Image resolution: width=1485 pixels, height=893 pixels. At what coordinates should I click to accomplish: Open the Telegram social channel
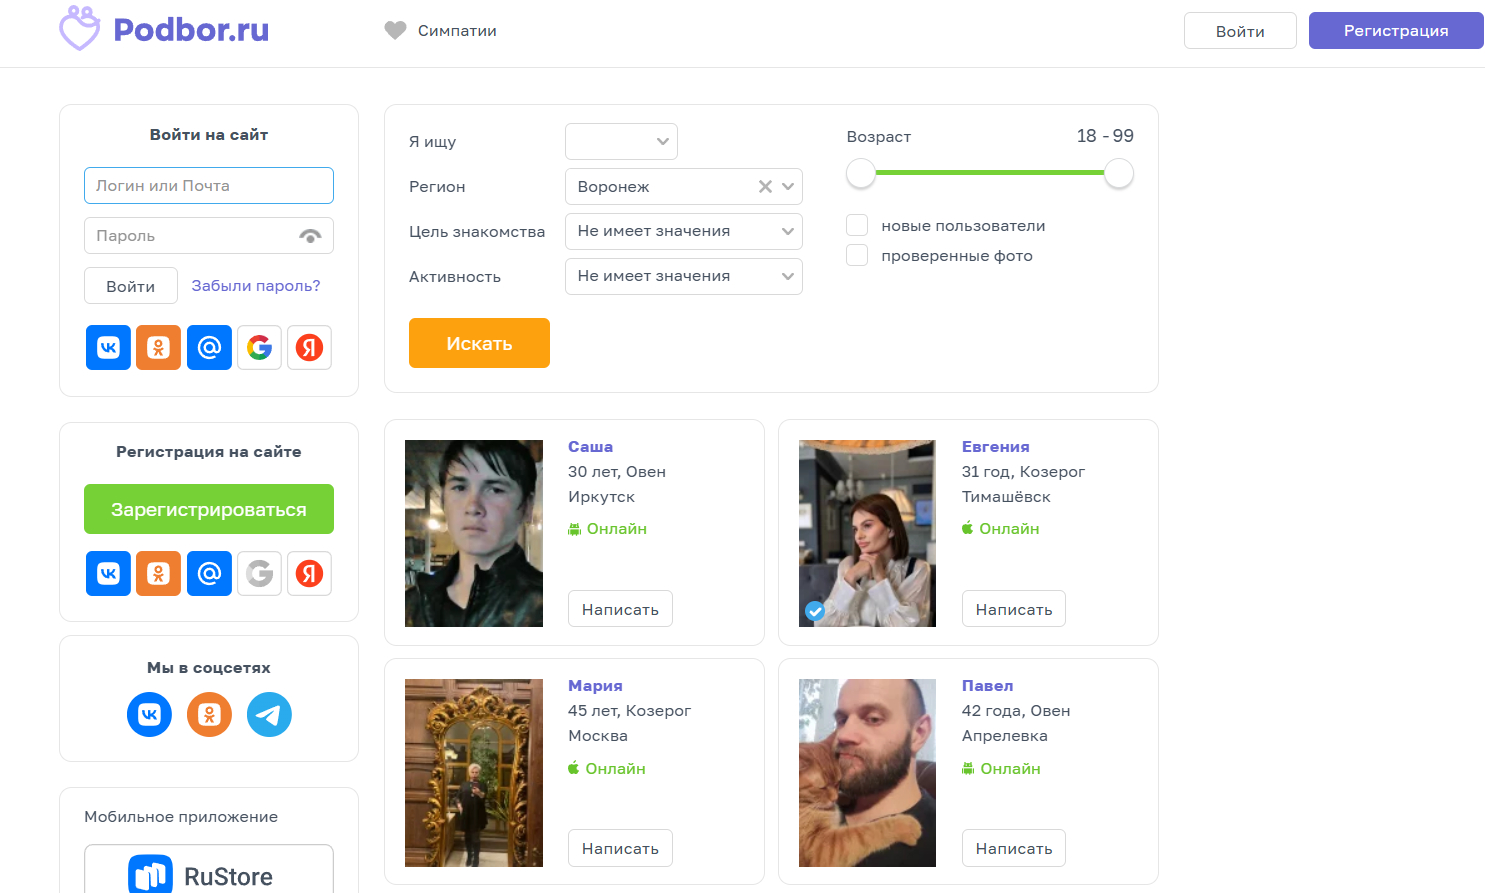(x=269, y=715)
